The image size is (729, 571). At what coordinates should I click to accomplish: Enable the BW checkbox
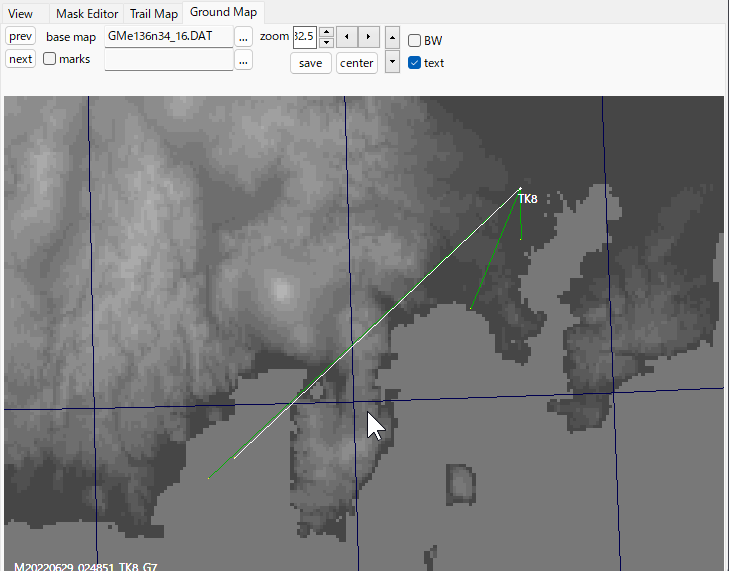click(414, 41)
